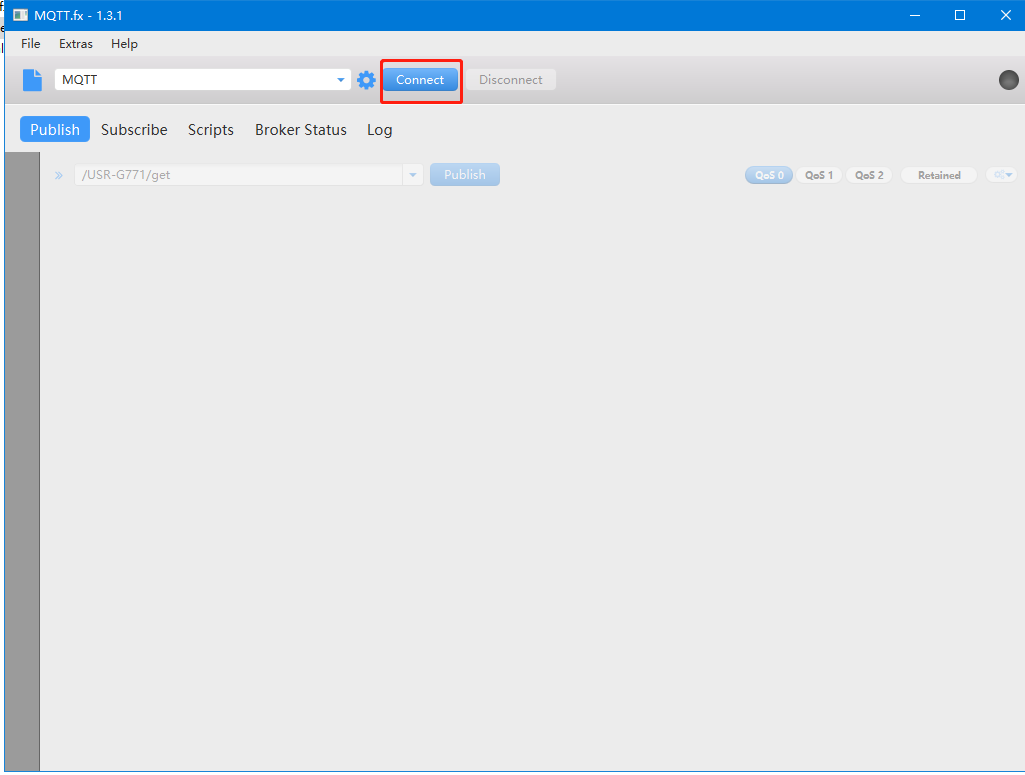This screenshot has height=775, width=1025.
Task: Open the Help menu
Action: click(x=124, y=44)
